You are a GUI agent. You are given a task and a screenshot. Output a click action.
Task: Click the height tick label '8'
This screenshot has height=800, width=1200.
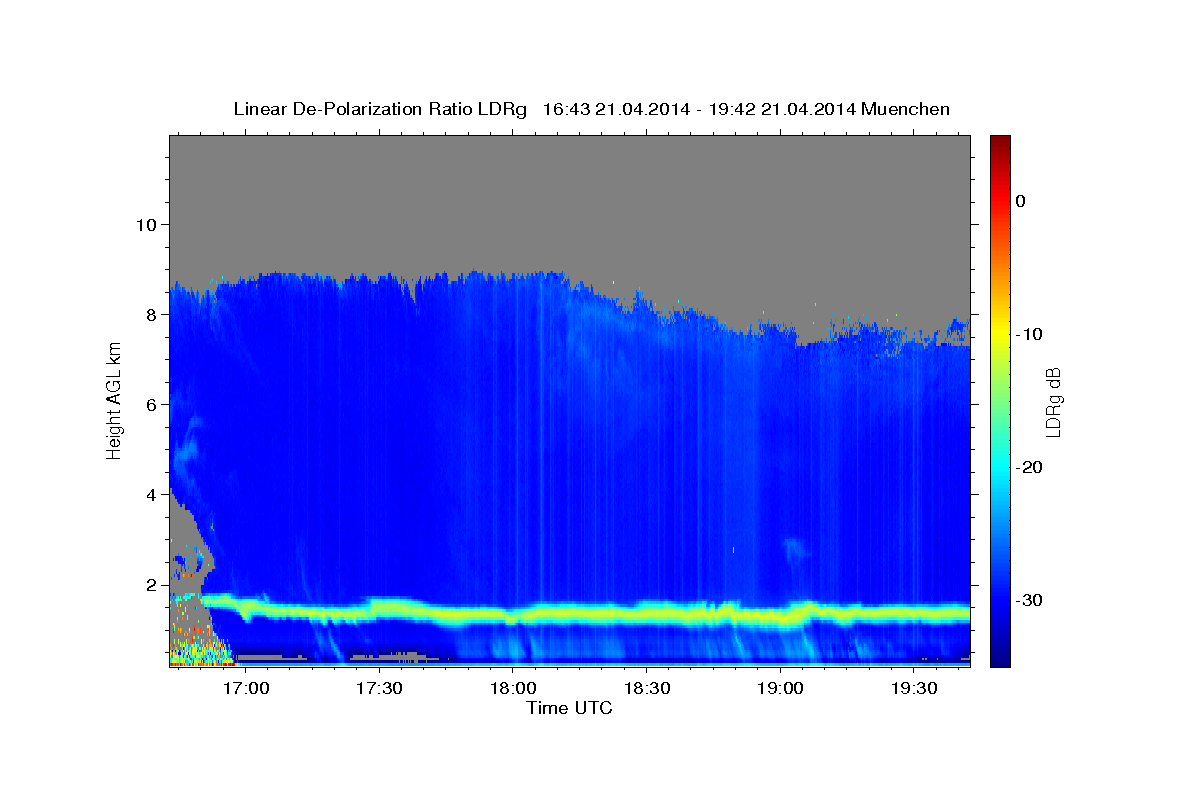[150, 314]
